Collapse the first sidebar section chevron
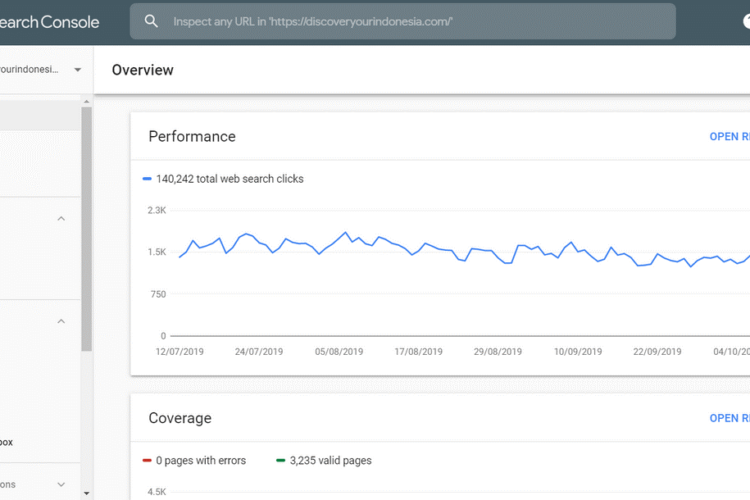 pos(61,219)
